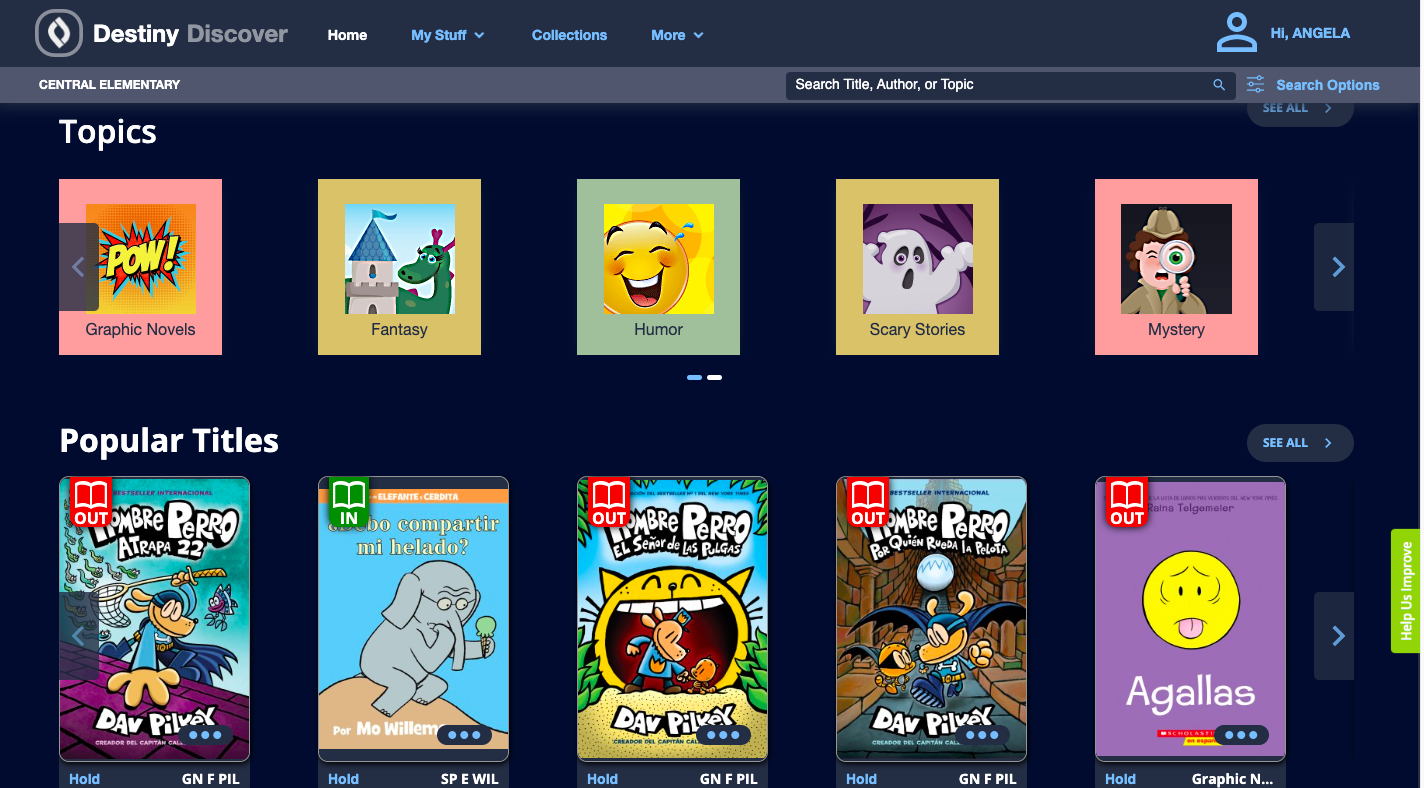Open the Search Options sliders icon

click(x=1255, y=85)
